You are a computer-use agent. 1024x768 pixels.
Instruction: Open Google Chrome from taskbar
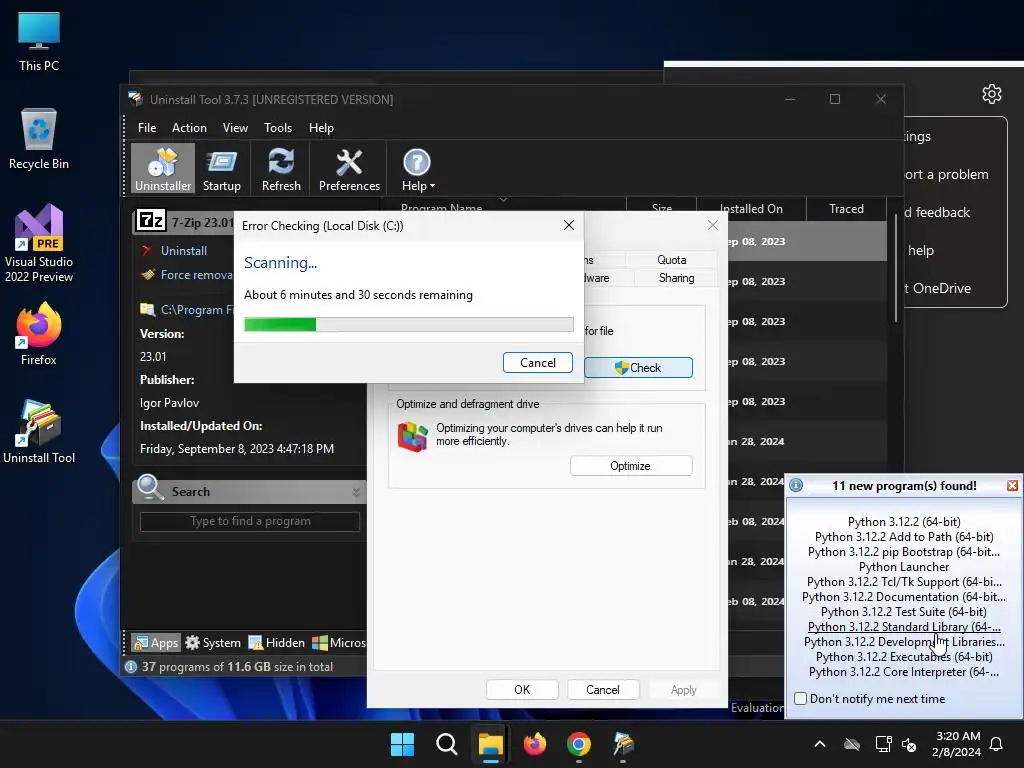pos(579,744)
